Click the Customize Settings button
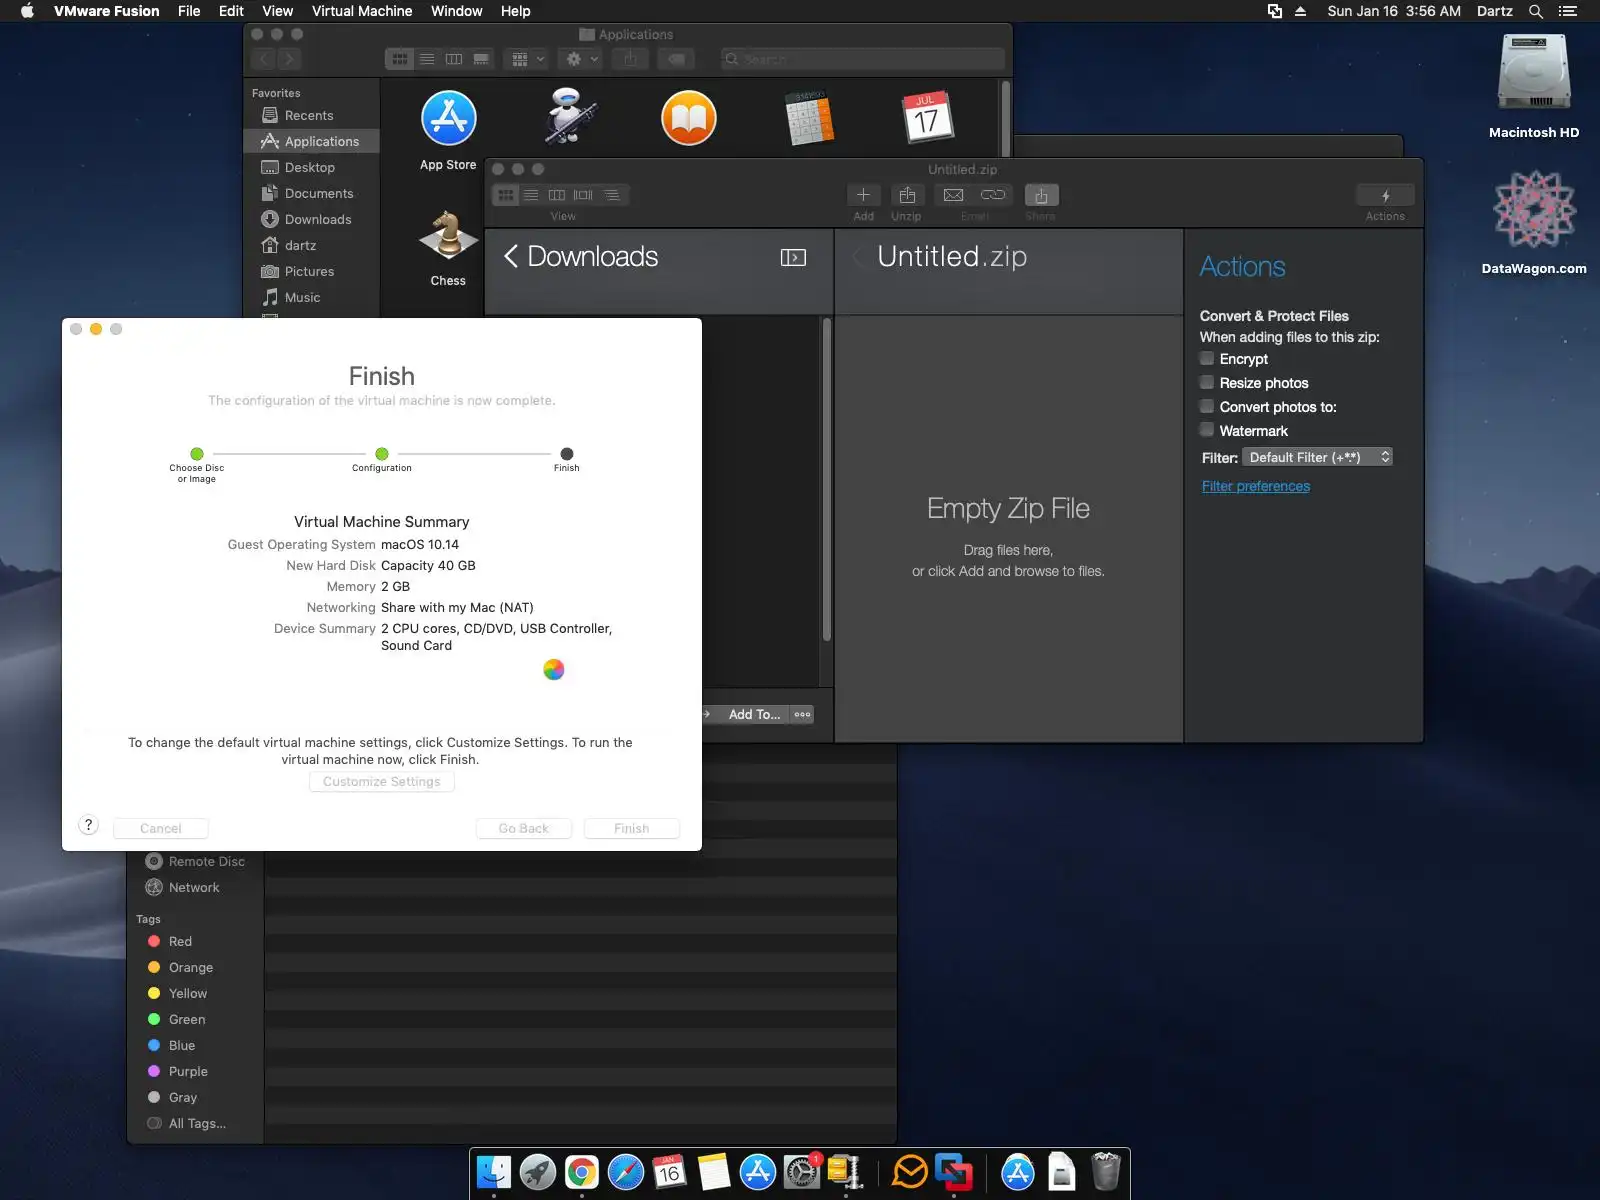 [x=382, y=781]
